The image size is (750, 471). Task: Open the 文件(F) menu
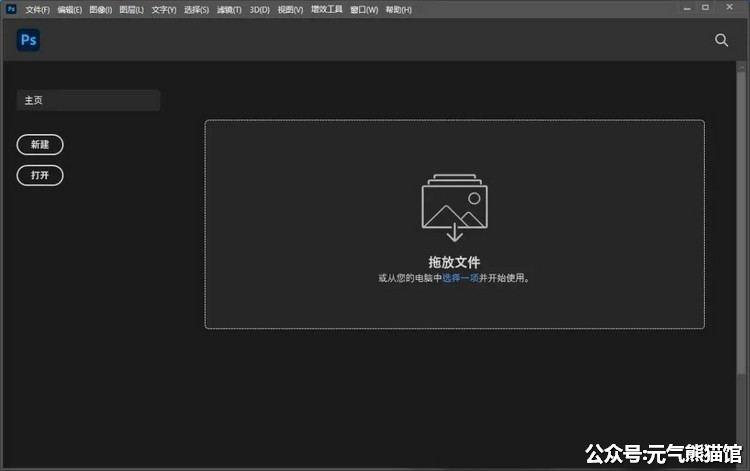[x=37, y=9]
